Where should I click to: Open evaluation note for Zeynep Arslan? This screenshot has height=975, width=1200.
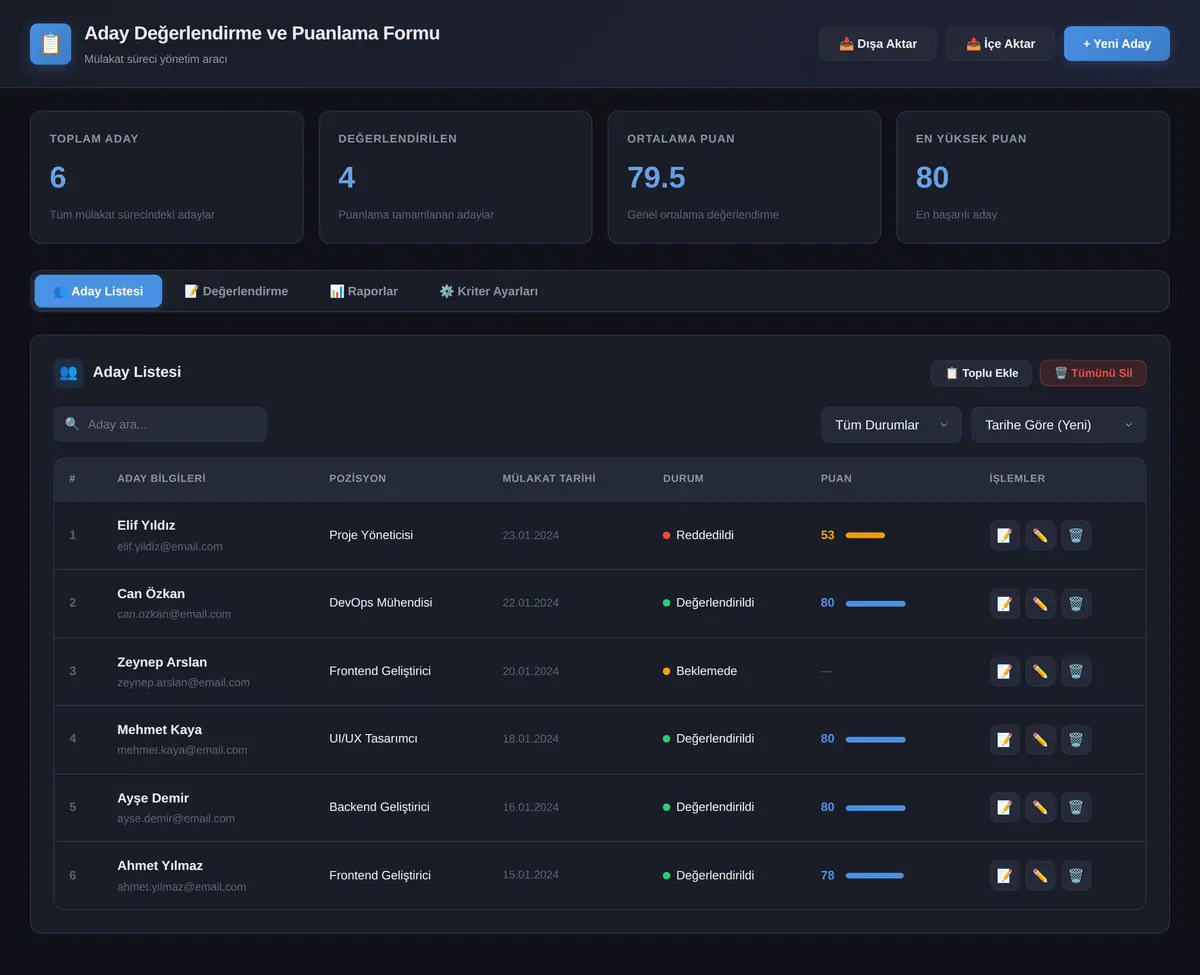coord(1005,671)
